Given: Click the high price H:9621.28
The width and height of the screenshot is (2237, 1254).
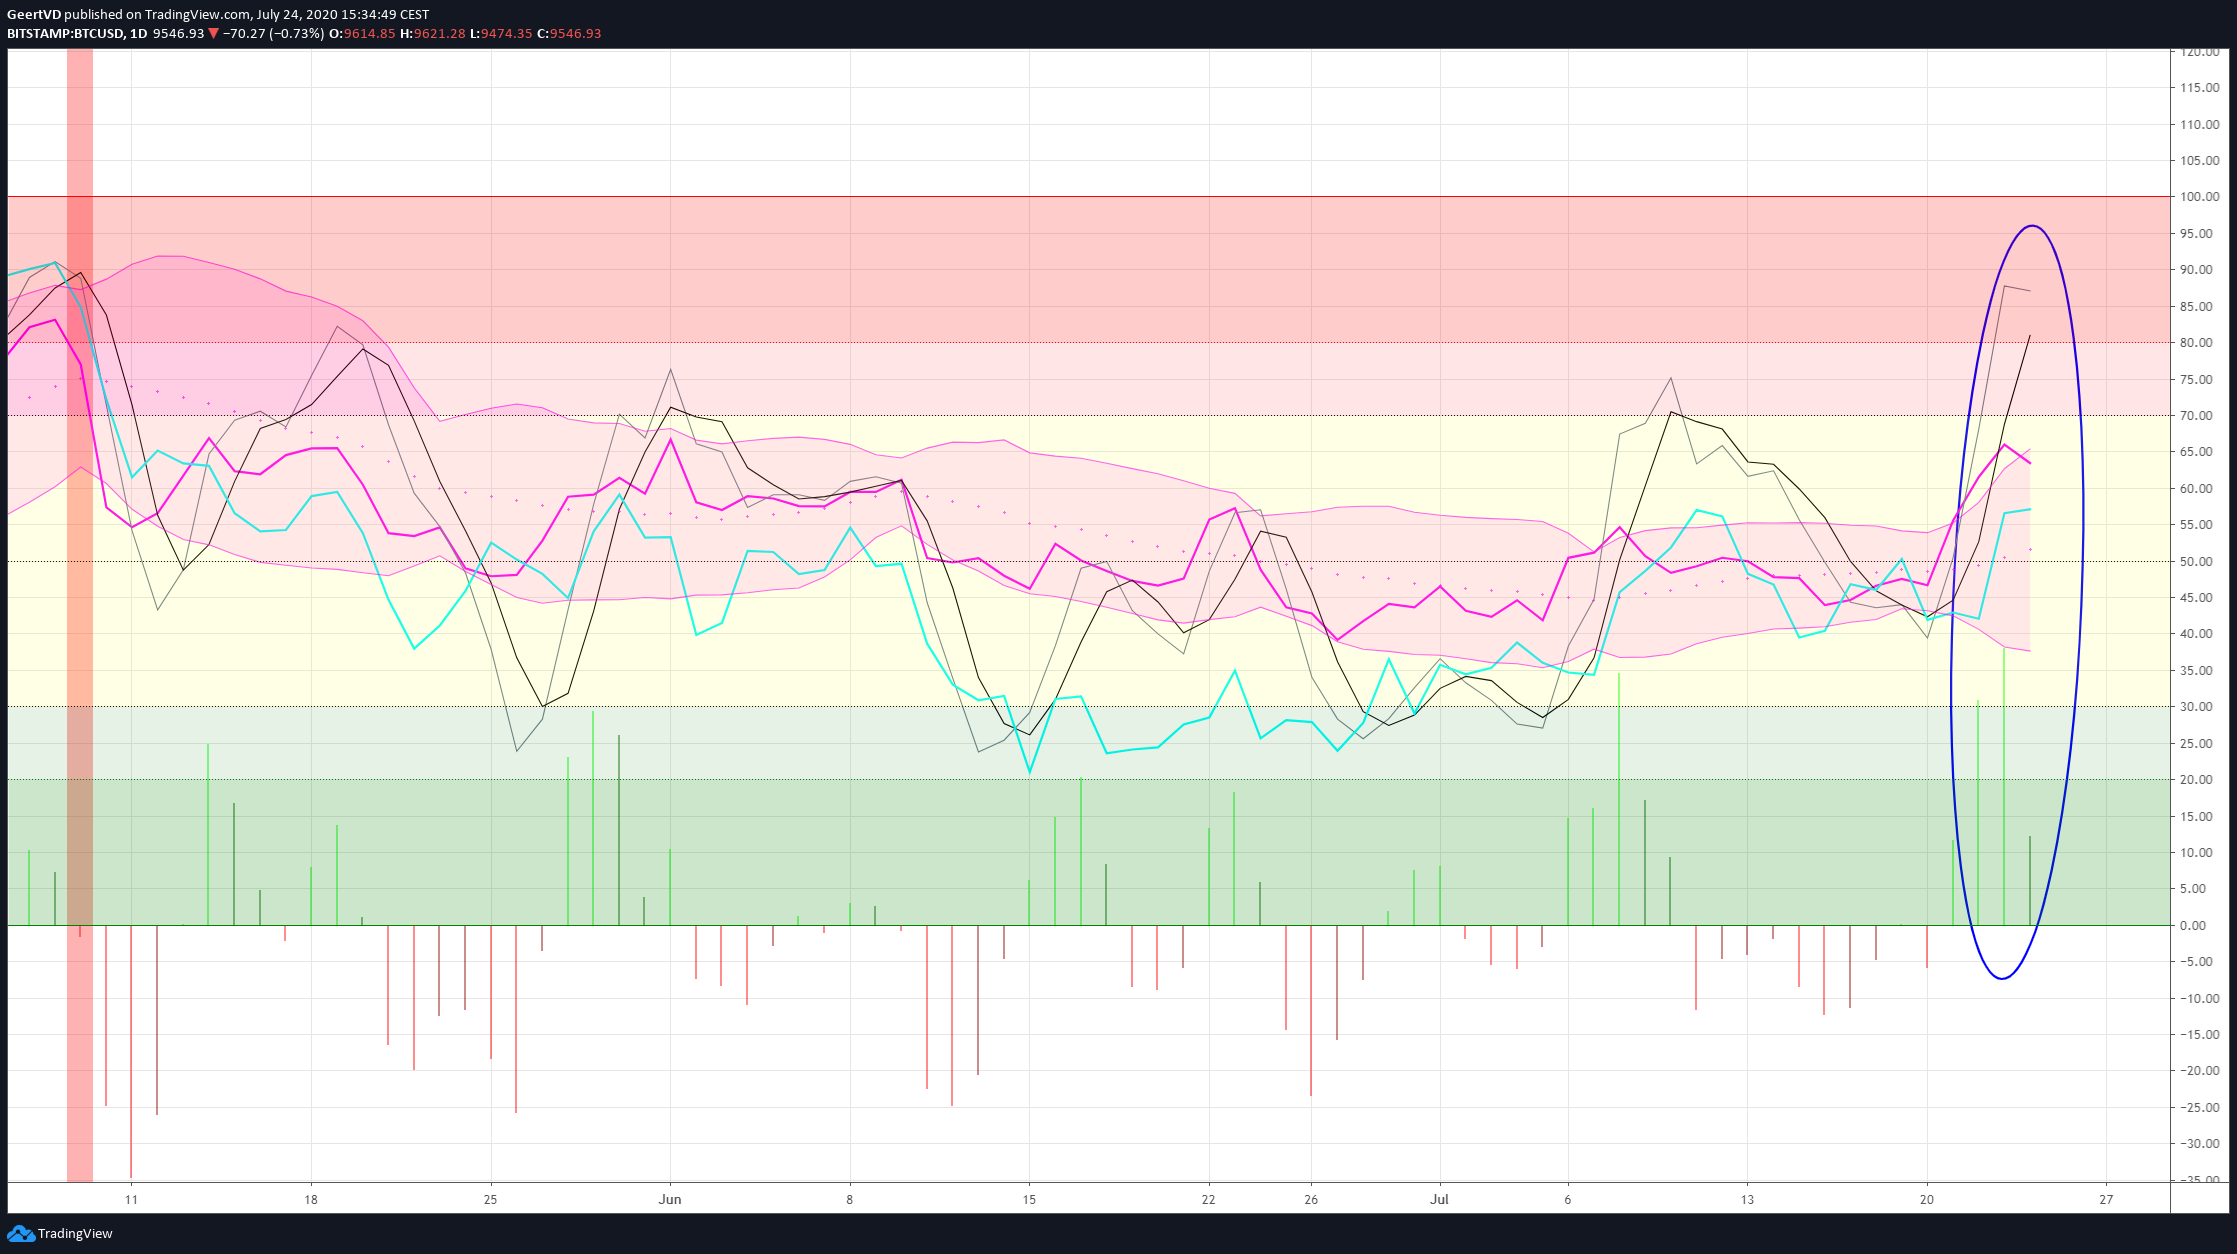Looking at the screenshot, I should pos(433,33).
